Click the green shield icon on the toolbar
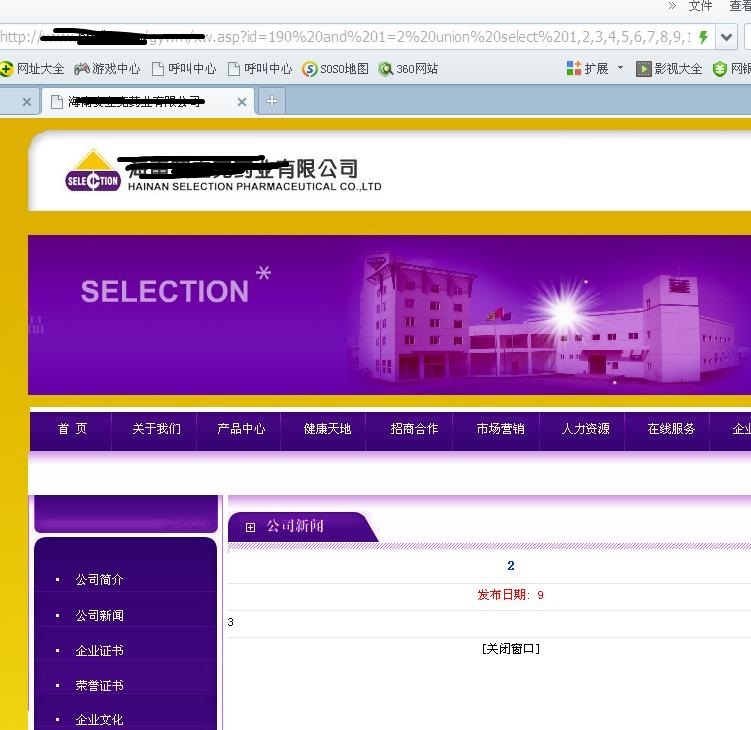 719,69
